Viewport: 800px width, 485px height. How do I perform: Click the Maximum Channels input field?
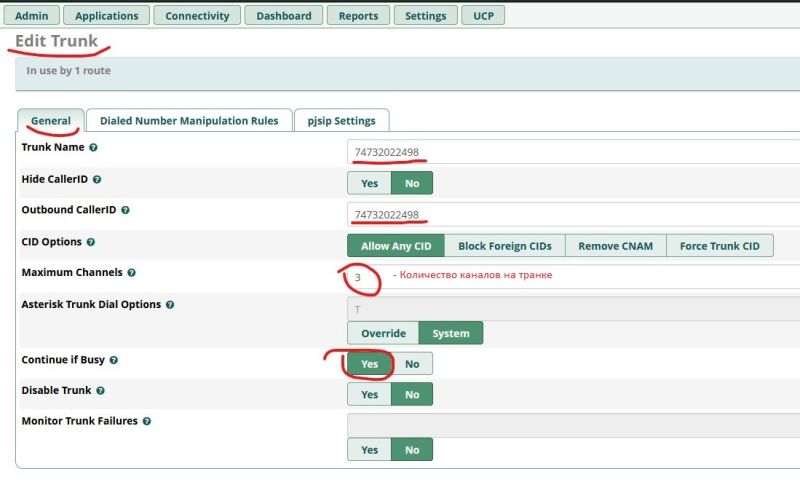pyautogui.click(x=573, y=277)
